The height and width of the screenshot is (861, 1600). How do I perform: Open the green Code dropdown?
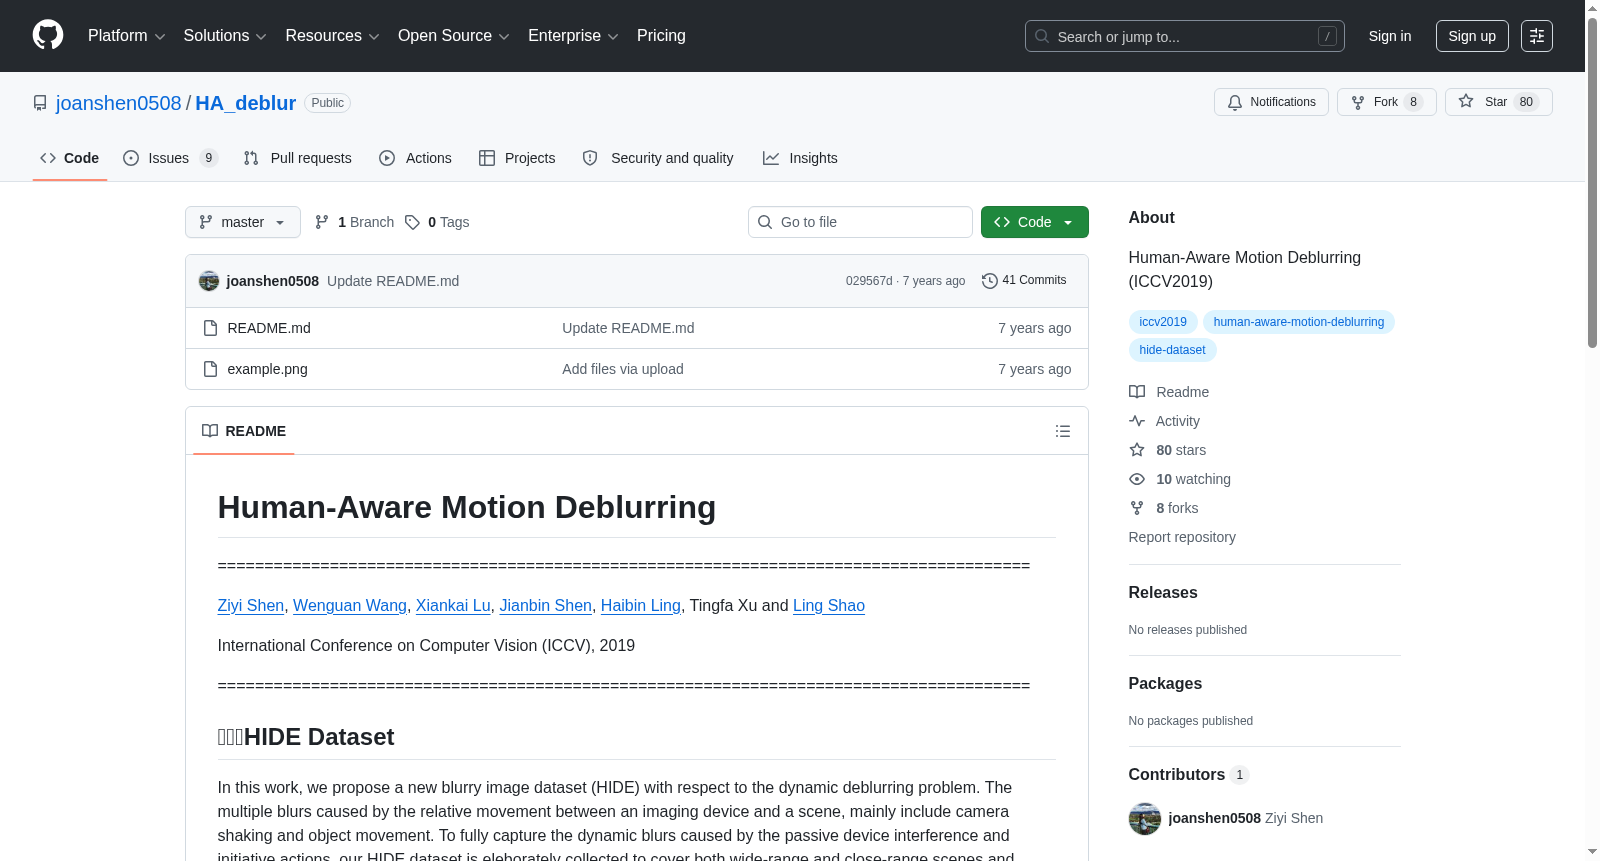click(1035, 222)
